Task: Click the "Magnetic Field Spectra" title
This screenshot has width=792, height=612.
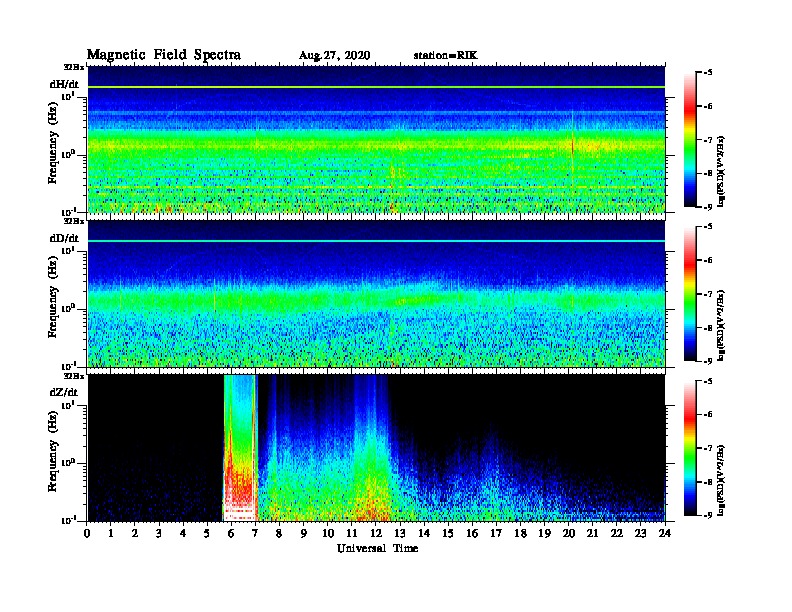Action: (x=164, y=55)
